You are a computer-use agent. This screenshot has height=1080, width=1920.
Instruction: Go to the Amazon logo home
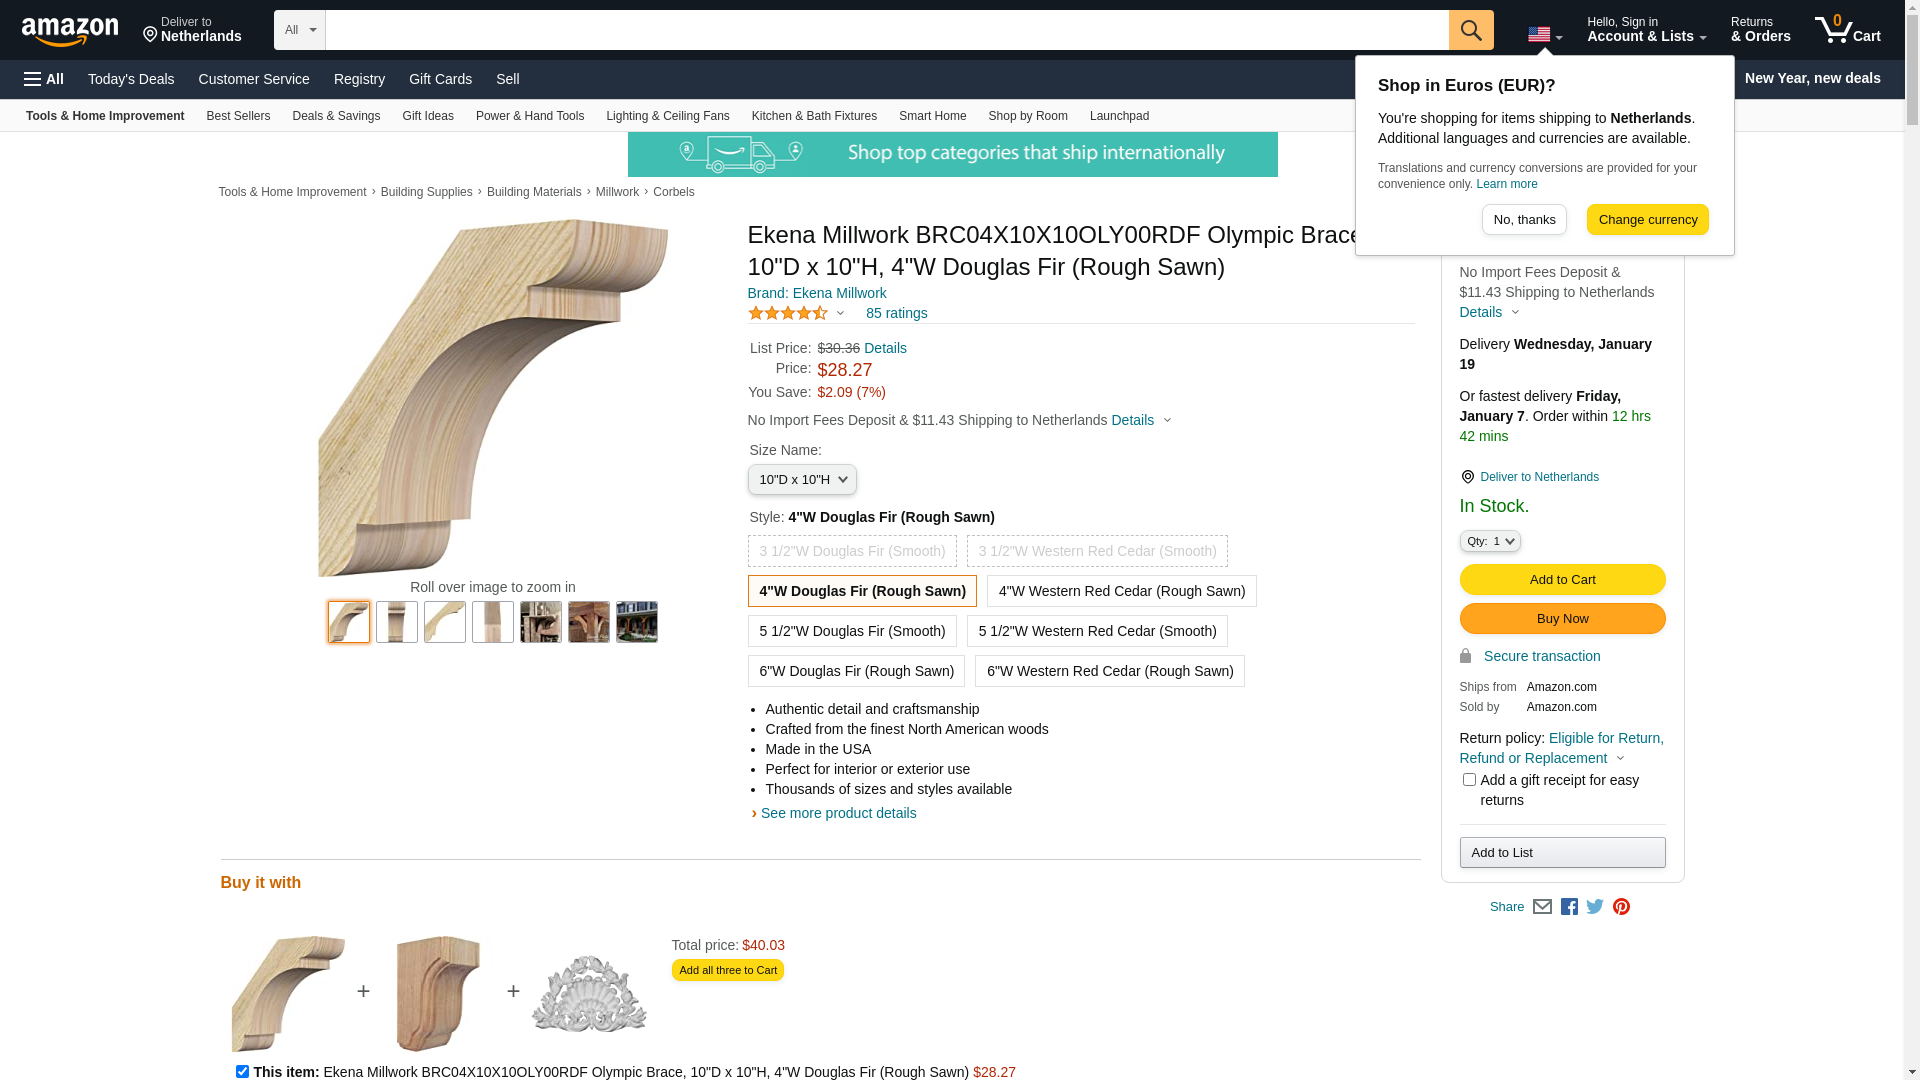(70, 31)
